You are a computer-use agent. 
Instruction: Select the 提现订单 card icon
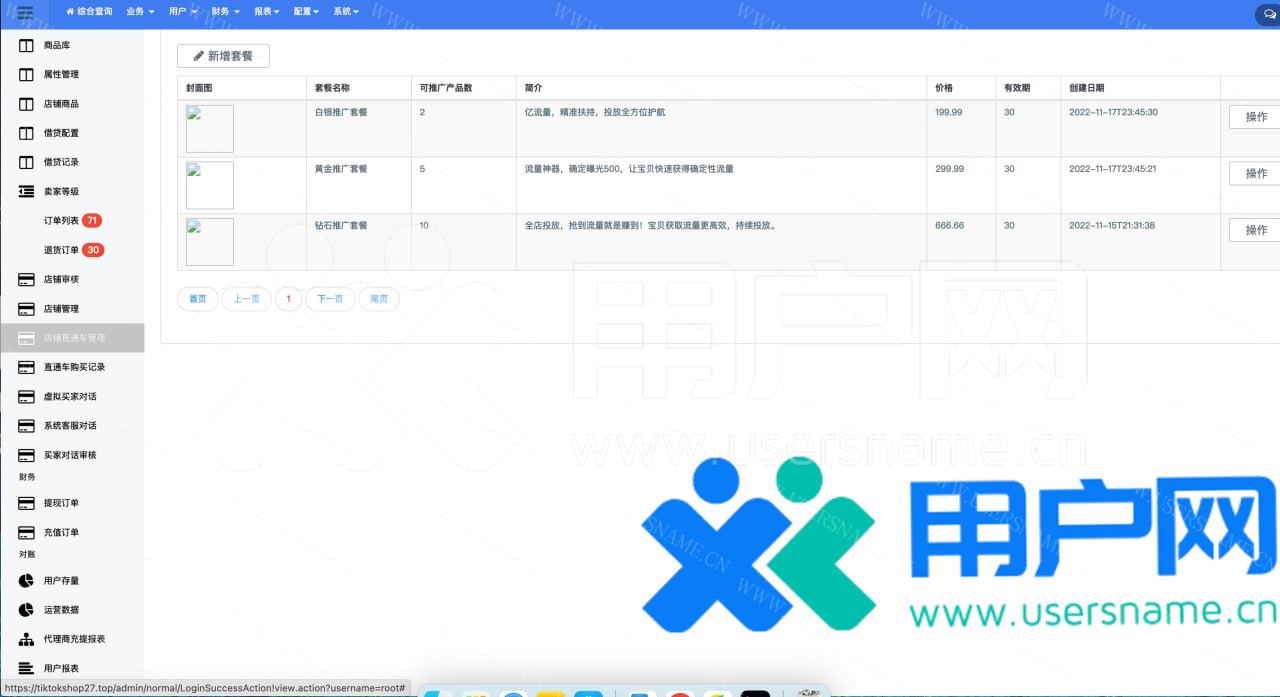point(26,503)
